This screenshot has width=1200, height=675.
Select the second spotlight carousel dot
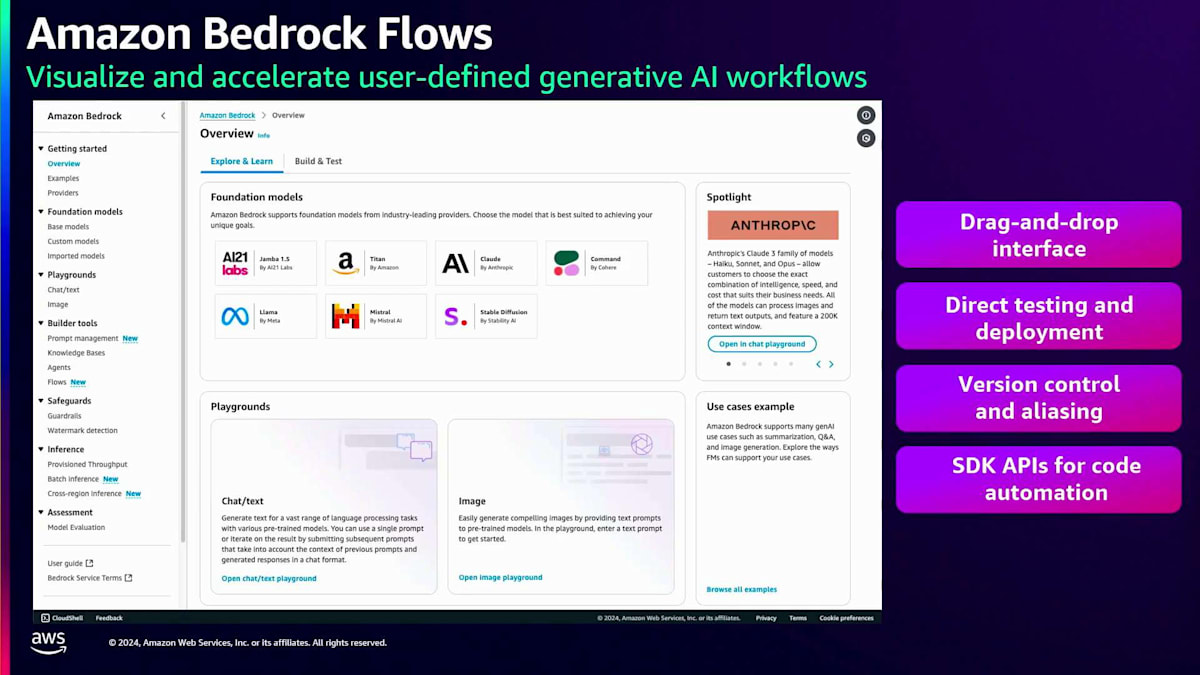744,364
